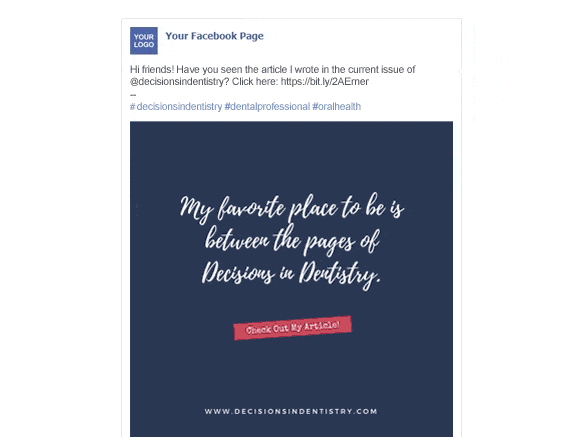Select the #oralhealth hashtag
Screen dimensions: 582x437
point(337,107)
